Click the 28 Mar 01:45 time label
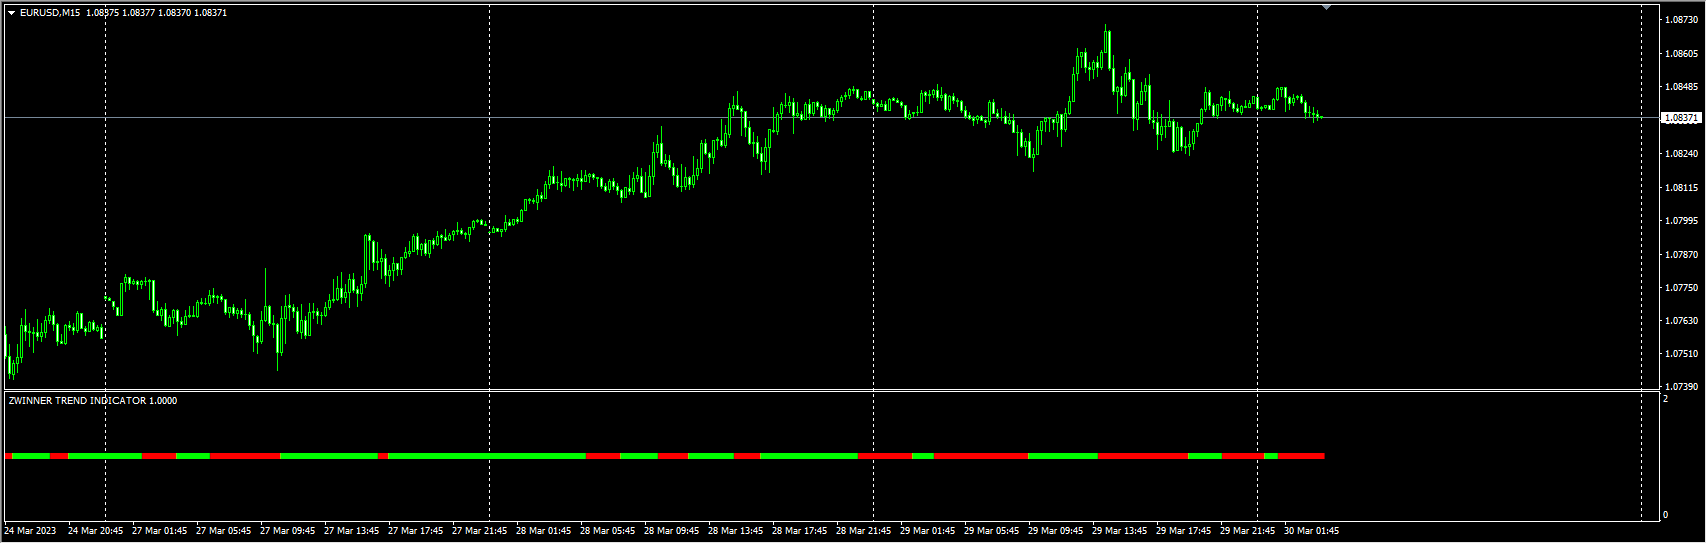This screenshot has height=544, width=1707. pyautogui.click(x=544, y=531)
